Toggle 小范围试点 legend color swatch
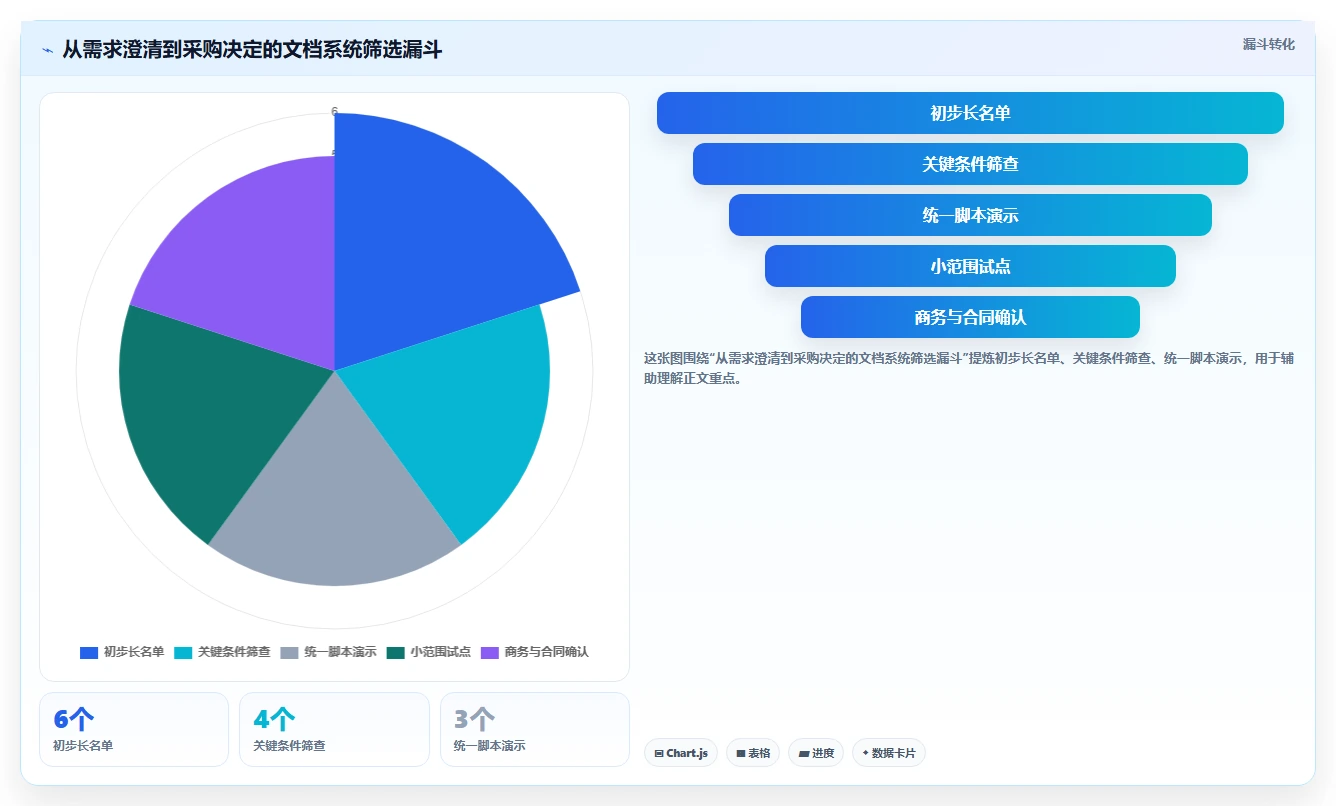 (x=395, y=652)
